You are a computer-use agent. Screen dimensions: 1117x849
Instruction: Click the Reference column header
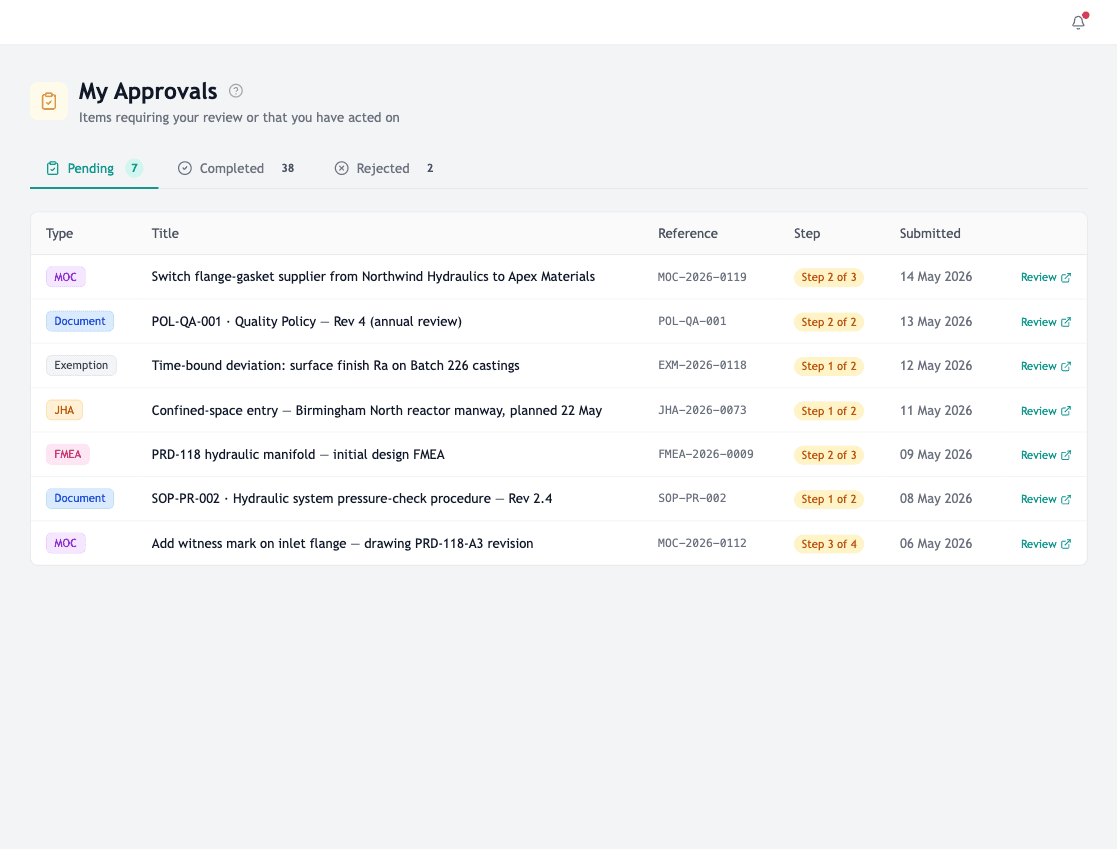pyautogui.click(x=687, y=234)
